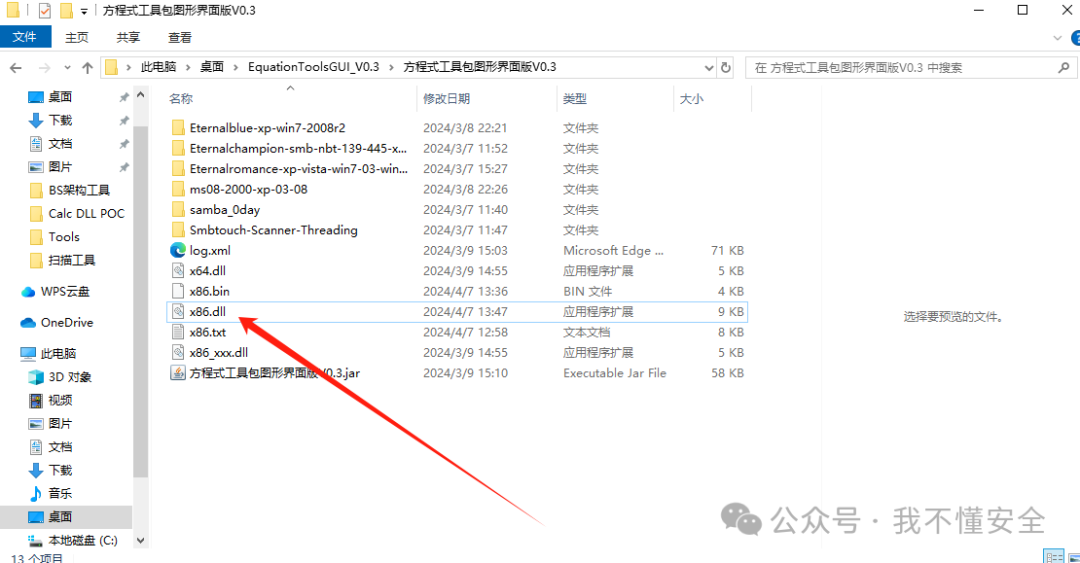The width and height of the screenshot is (1080, 563).
Task: Switch to details view in status bar
Action: pyautogui.click(x=1054, y=557)
